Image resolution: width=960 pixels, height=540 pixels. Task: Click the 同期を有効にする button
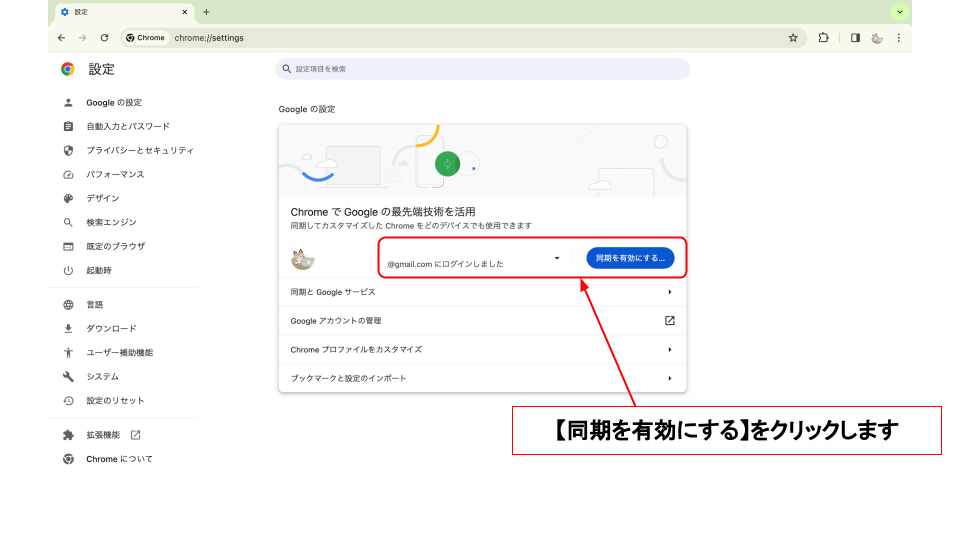coord(630,258)
